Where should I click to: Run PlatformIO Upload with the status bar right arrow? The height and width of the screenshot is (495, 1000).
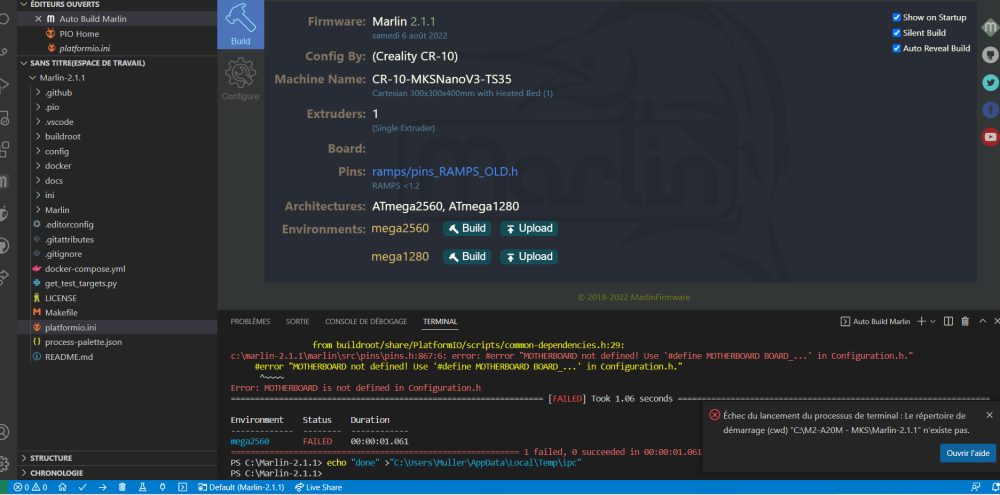click(x=102, y=487)
